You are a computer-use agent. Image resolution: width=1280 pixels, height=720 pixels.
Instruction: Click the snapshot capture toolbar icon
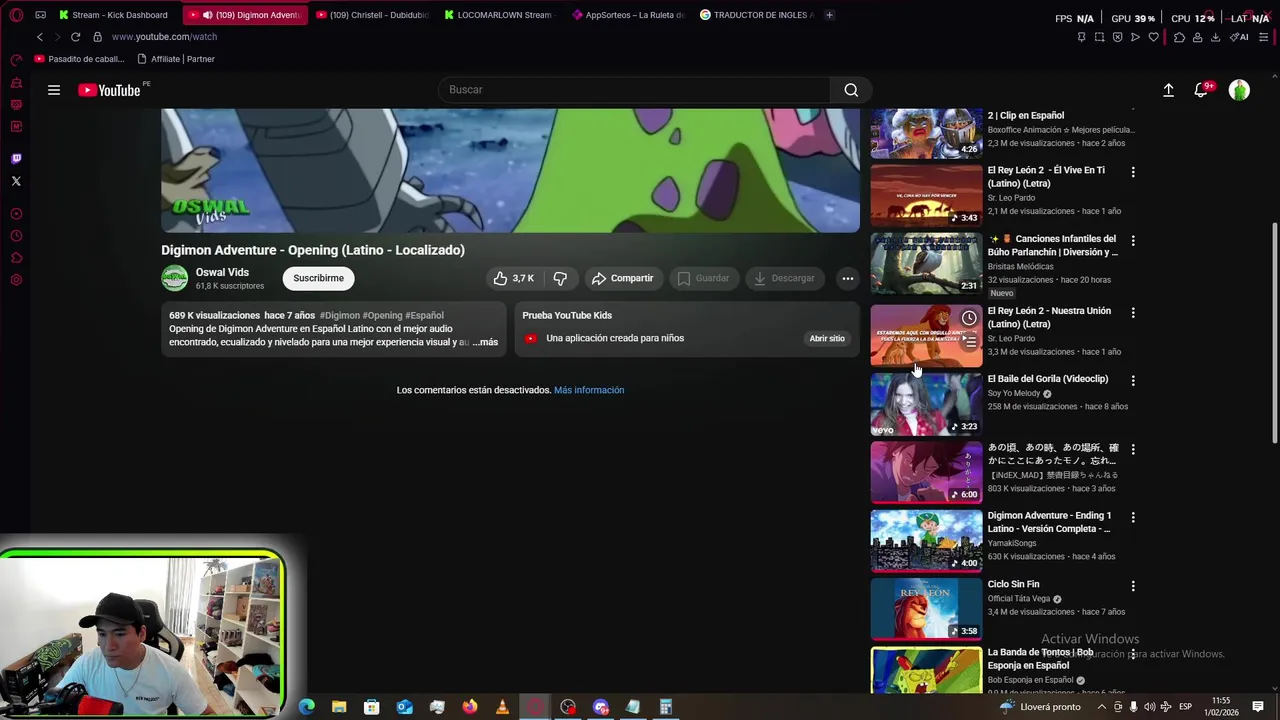coord(1099,37)
